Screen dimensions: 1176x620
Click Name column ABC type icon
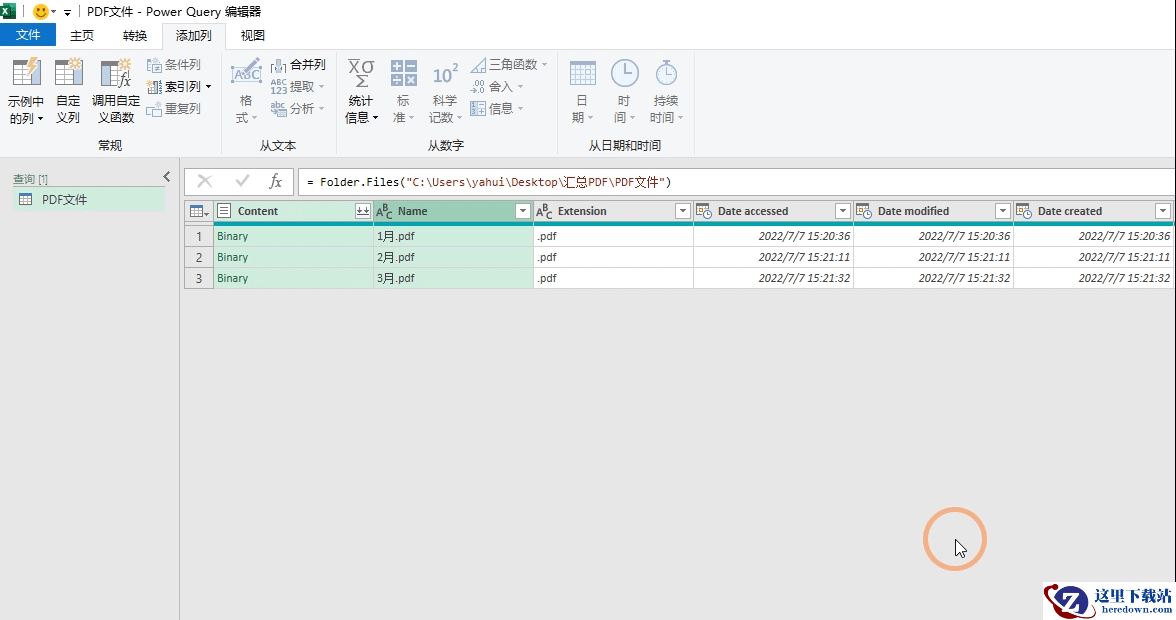(384, 211)
